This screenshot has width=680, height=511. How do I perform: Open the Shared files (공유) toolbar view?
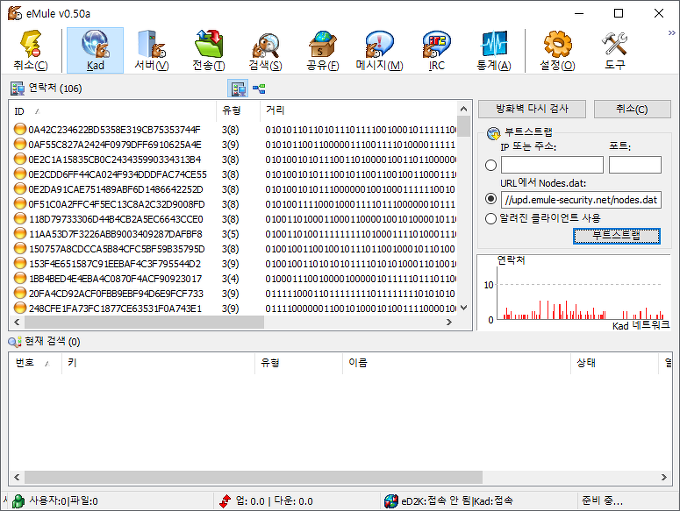(323, 50)
